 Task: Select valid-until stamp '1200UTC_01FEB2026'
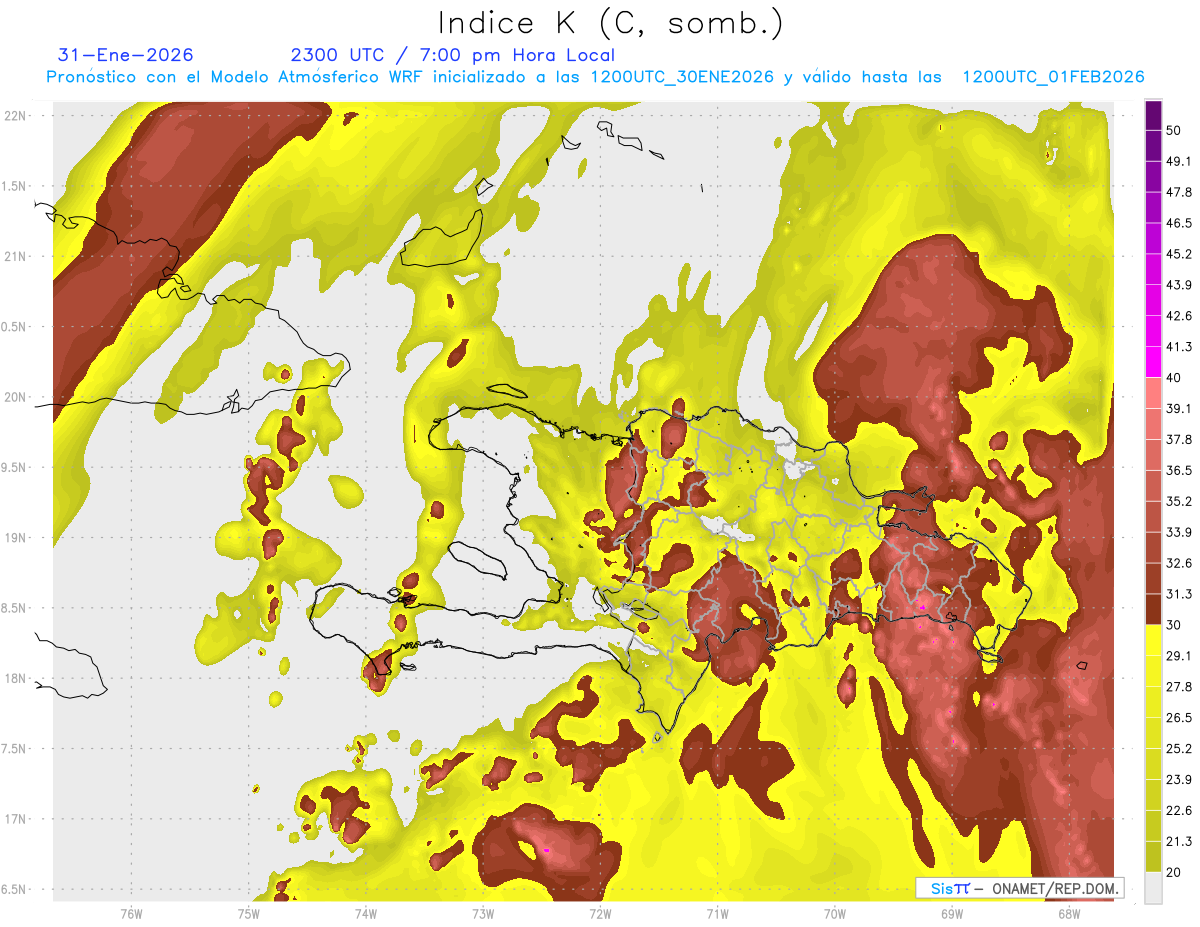[x=1053, y=77]
